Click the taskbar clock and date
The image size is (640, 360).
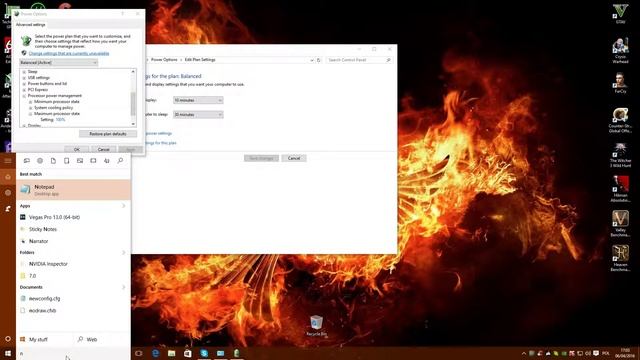click(x=625, y=353)
